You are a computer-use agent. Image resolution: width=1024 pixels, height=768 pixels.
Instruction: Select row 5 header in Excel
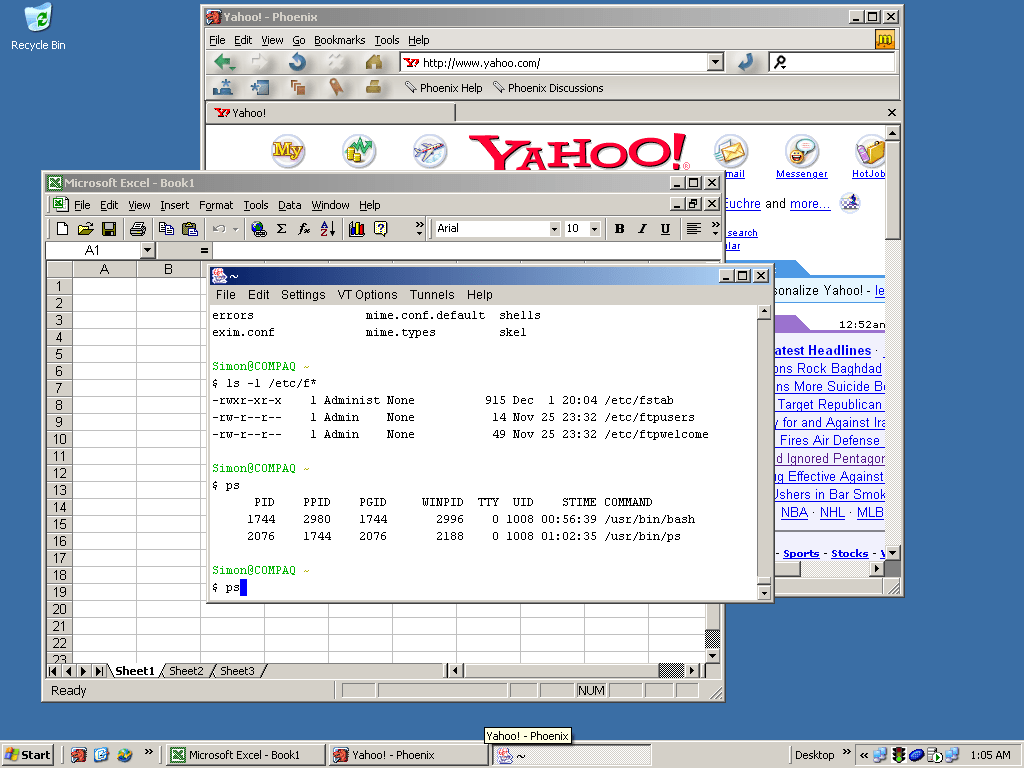pyautogui.click(x=59, y=354)
